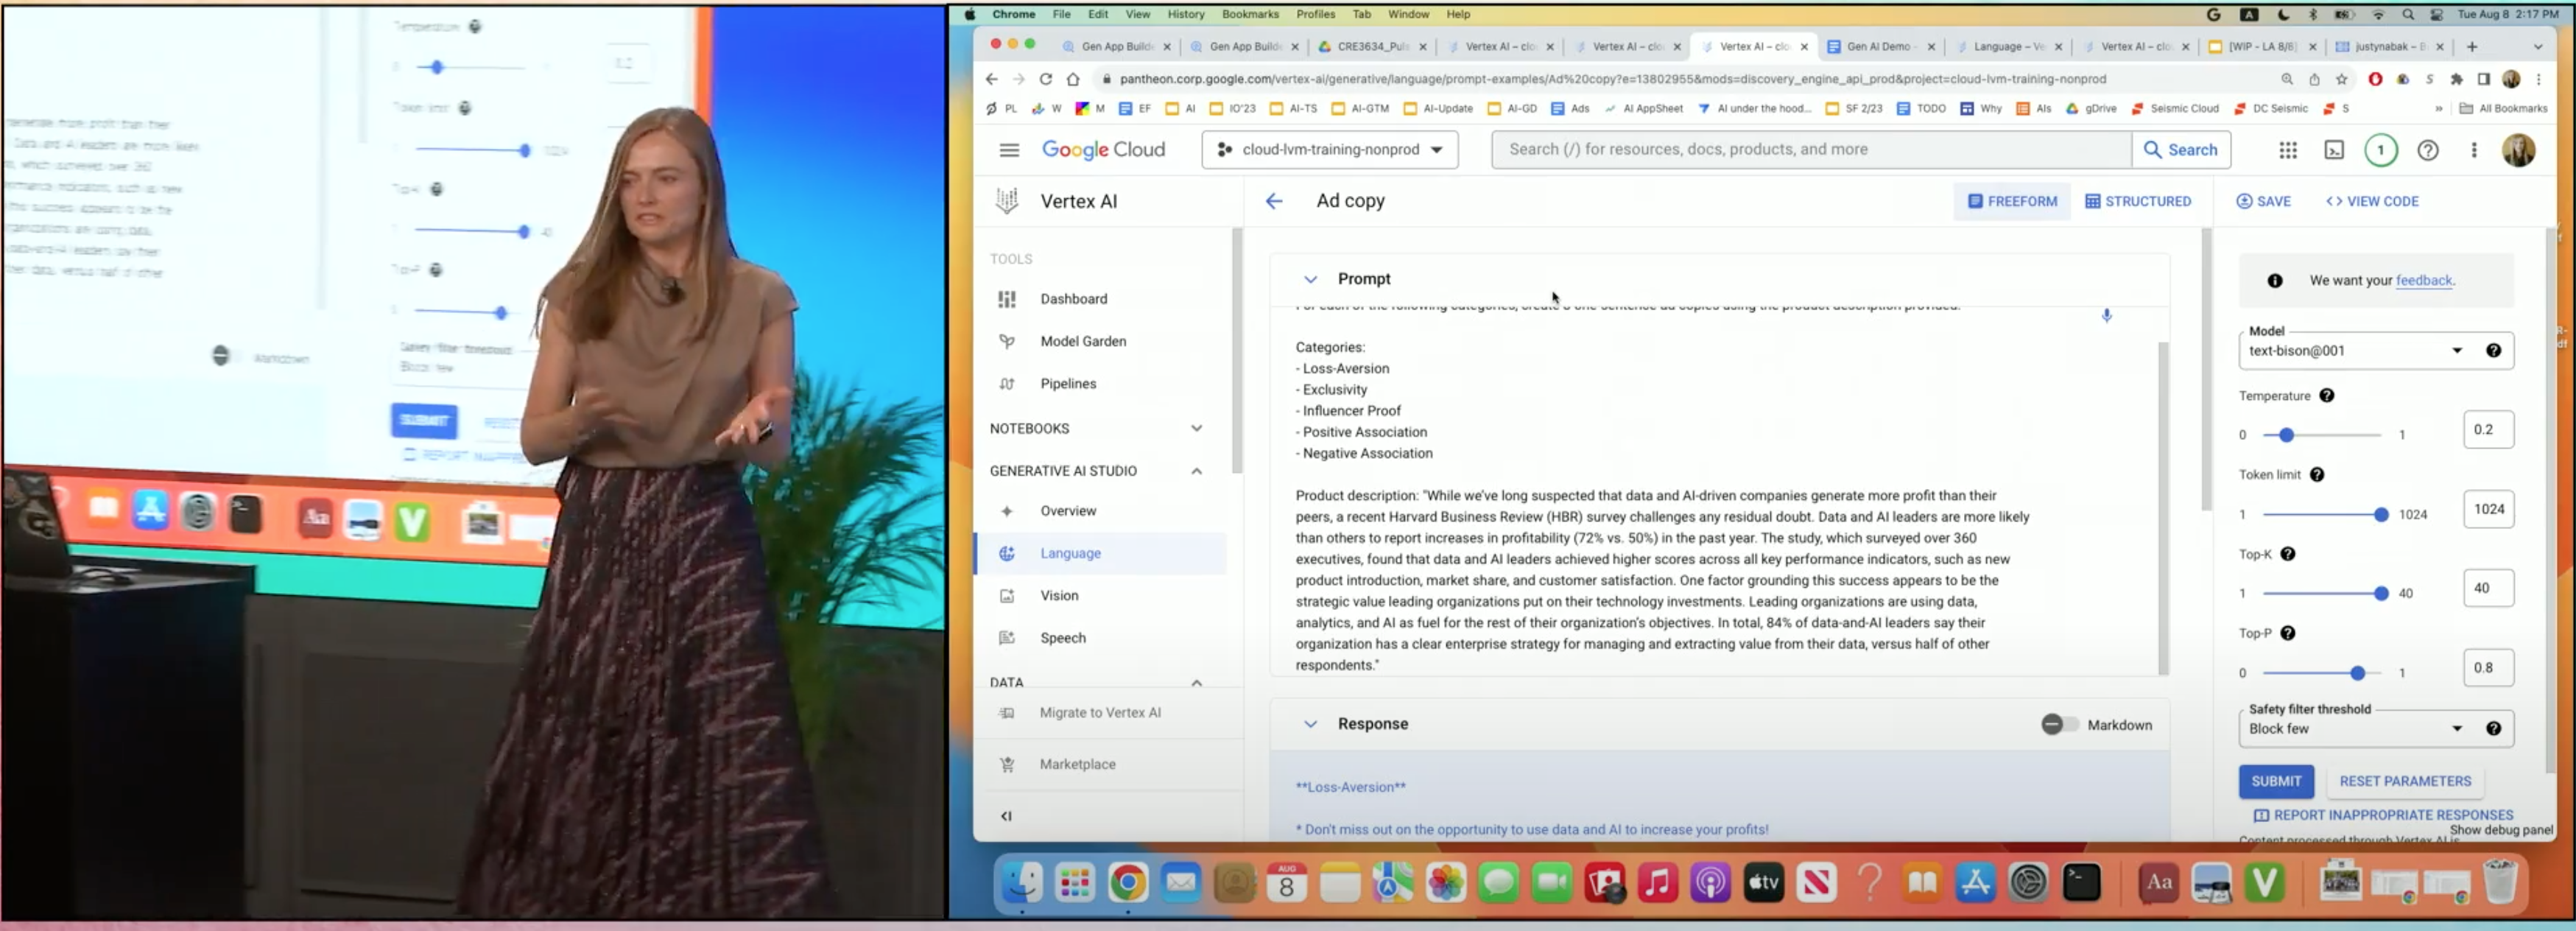Click the Vertex AI Dashboard icon
Viewport: 2576px width, 931px height.
(x=1007, y=299)
